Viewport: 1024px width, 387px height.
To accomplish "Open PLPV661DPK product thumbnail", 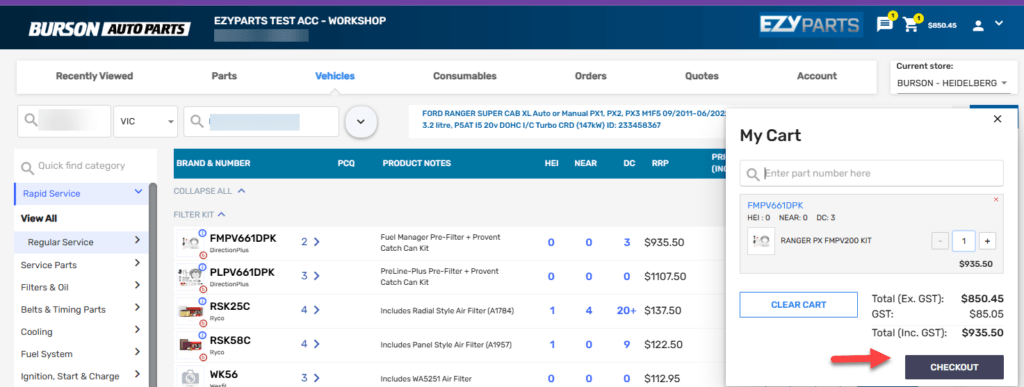I will 190,277.
